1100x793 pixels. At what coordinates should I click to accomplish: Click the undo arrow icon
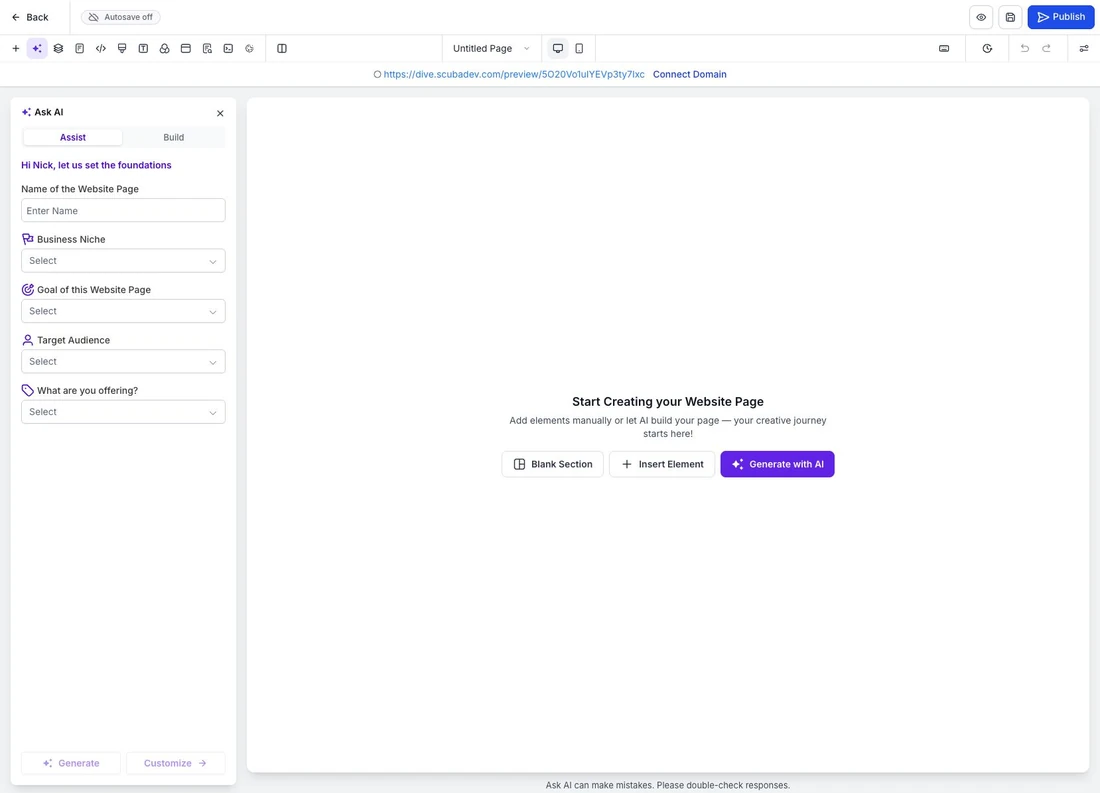click(1025, 48)
